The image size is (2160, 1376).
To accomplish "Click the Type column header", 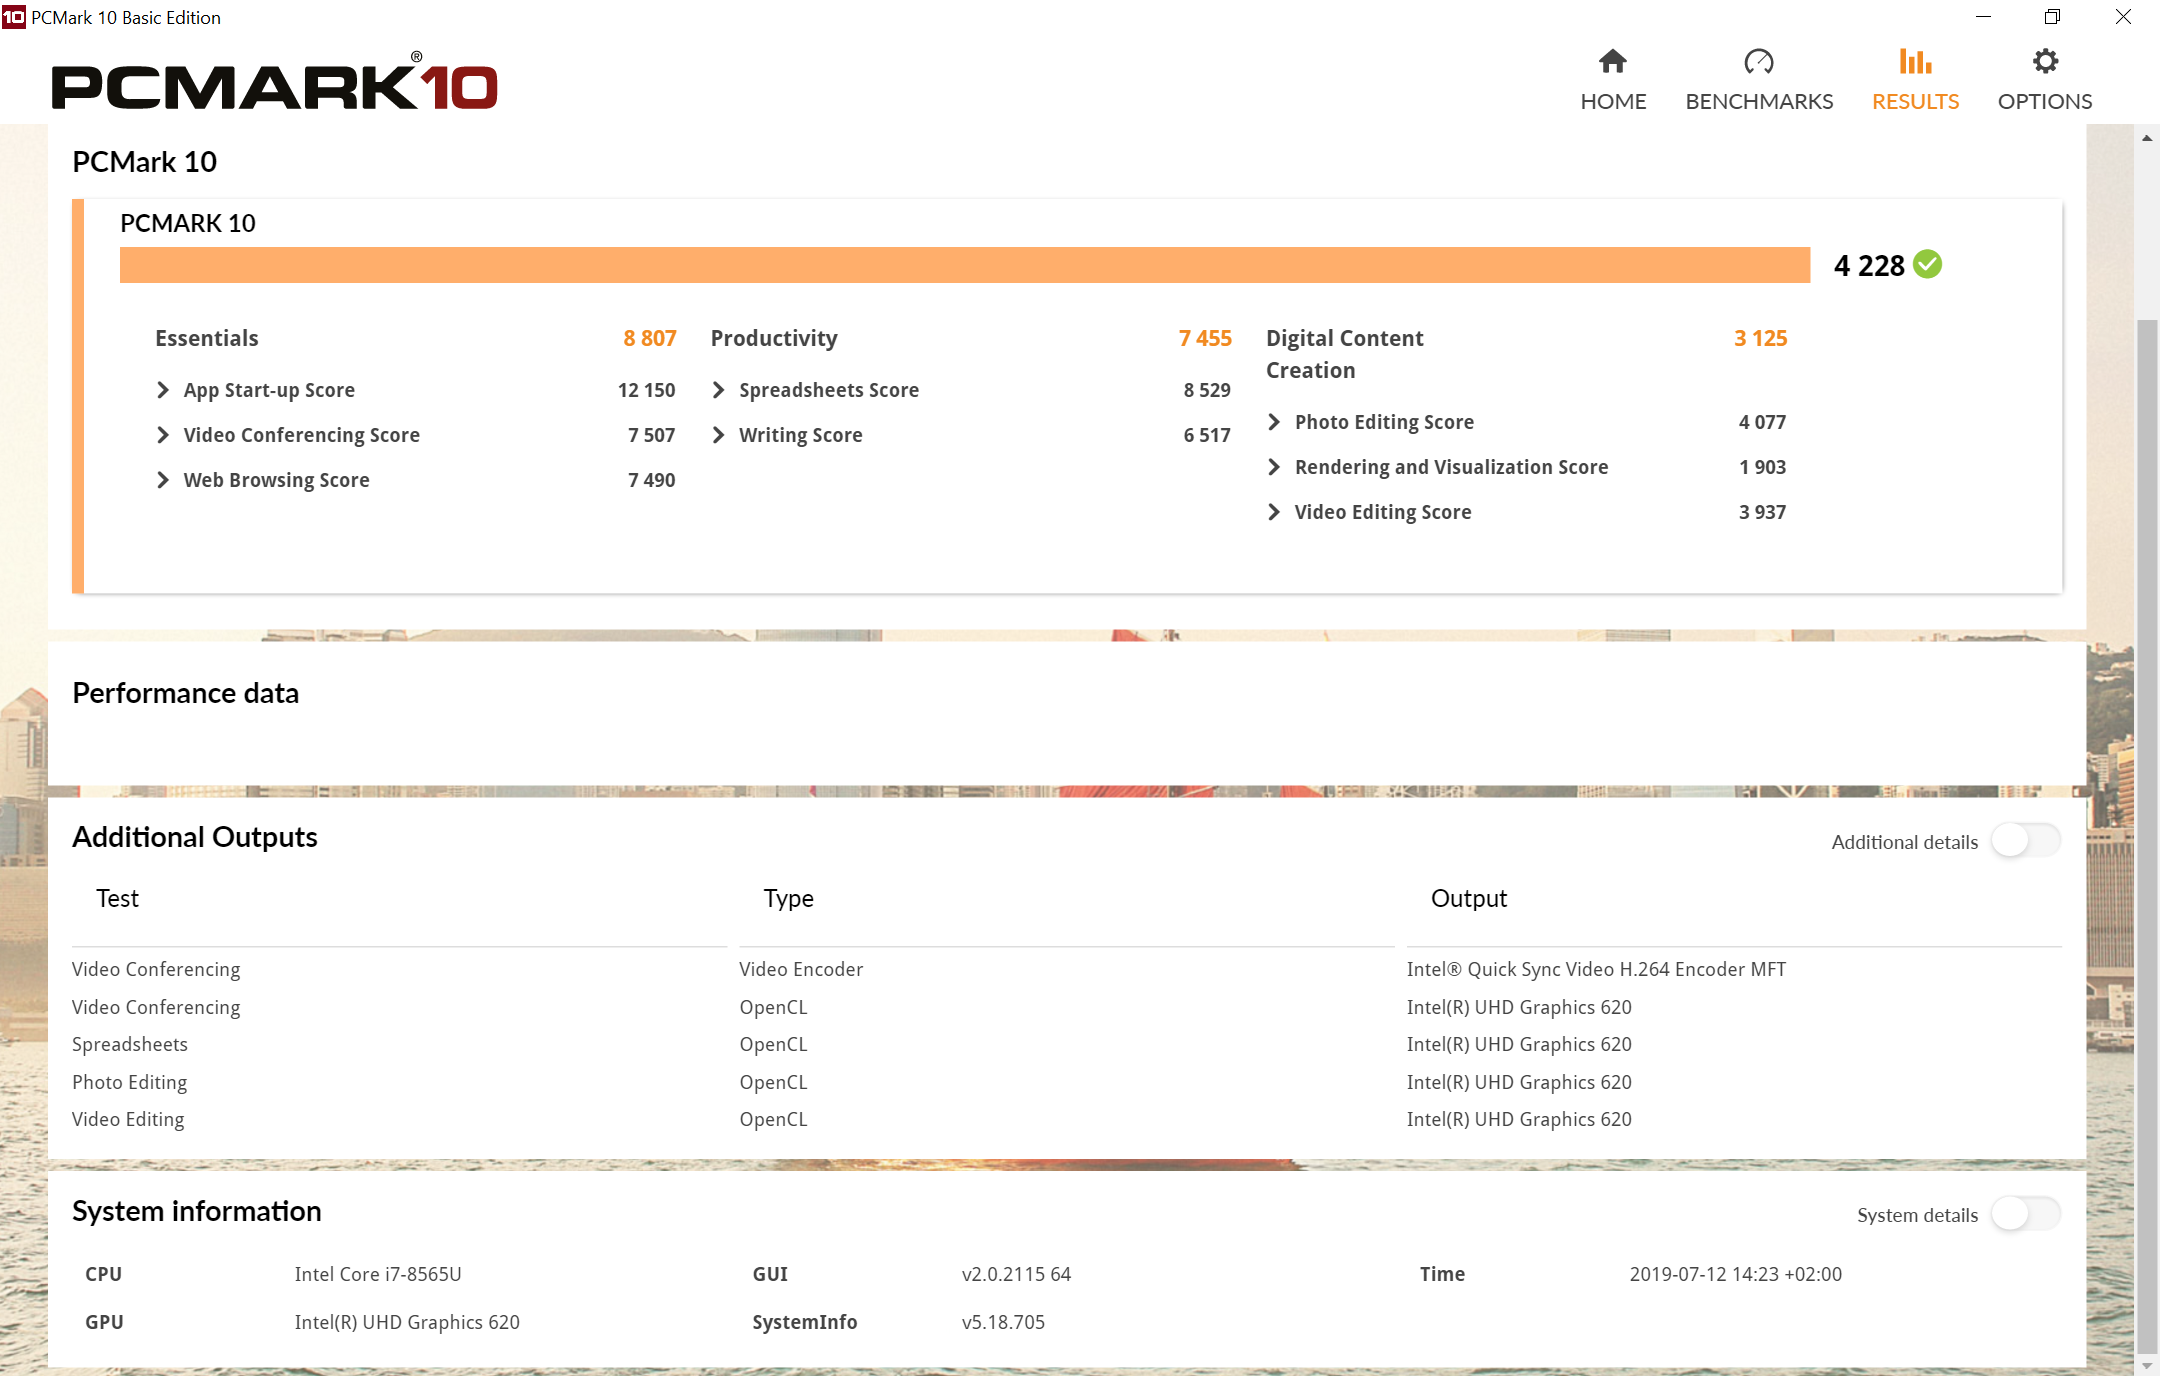I will pos(789,898).
